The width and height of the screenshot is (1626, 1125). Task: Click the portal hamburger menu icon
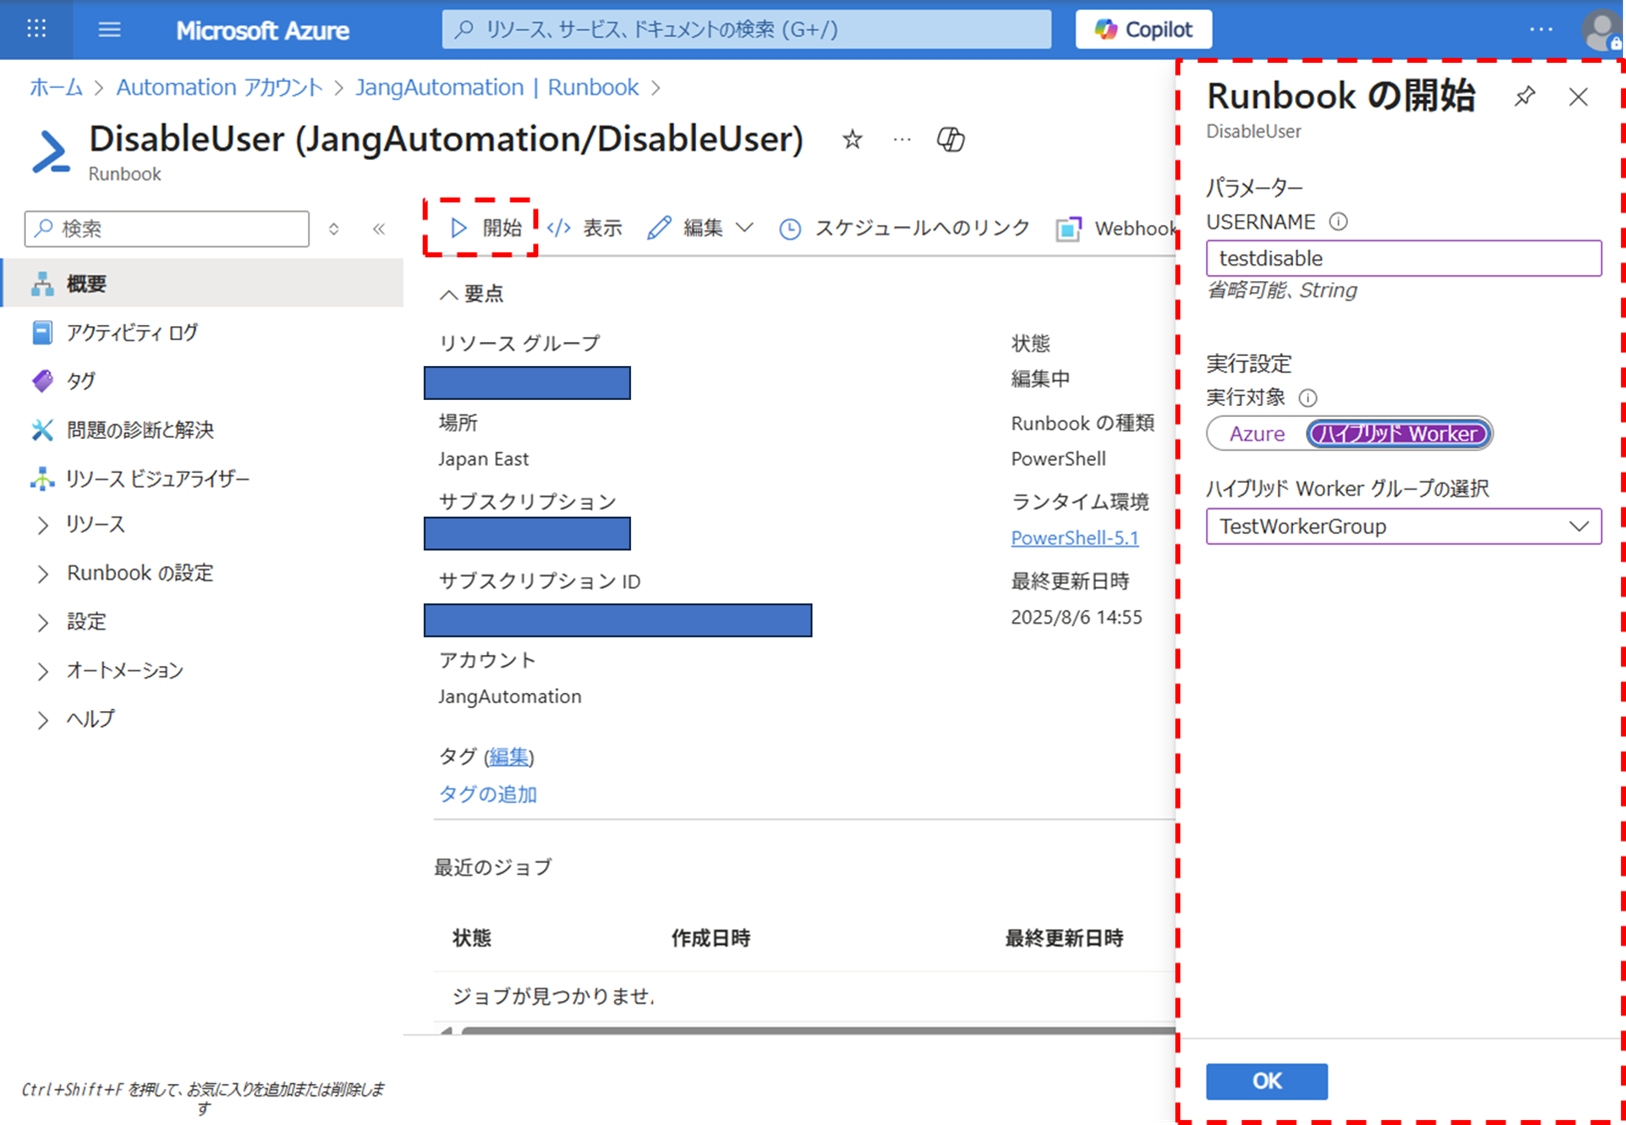[109, 28]
